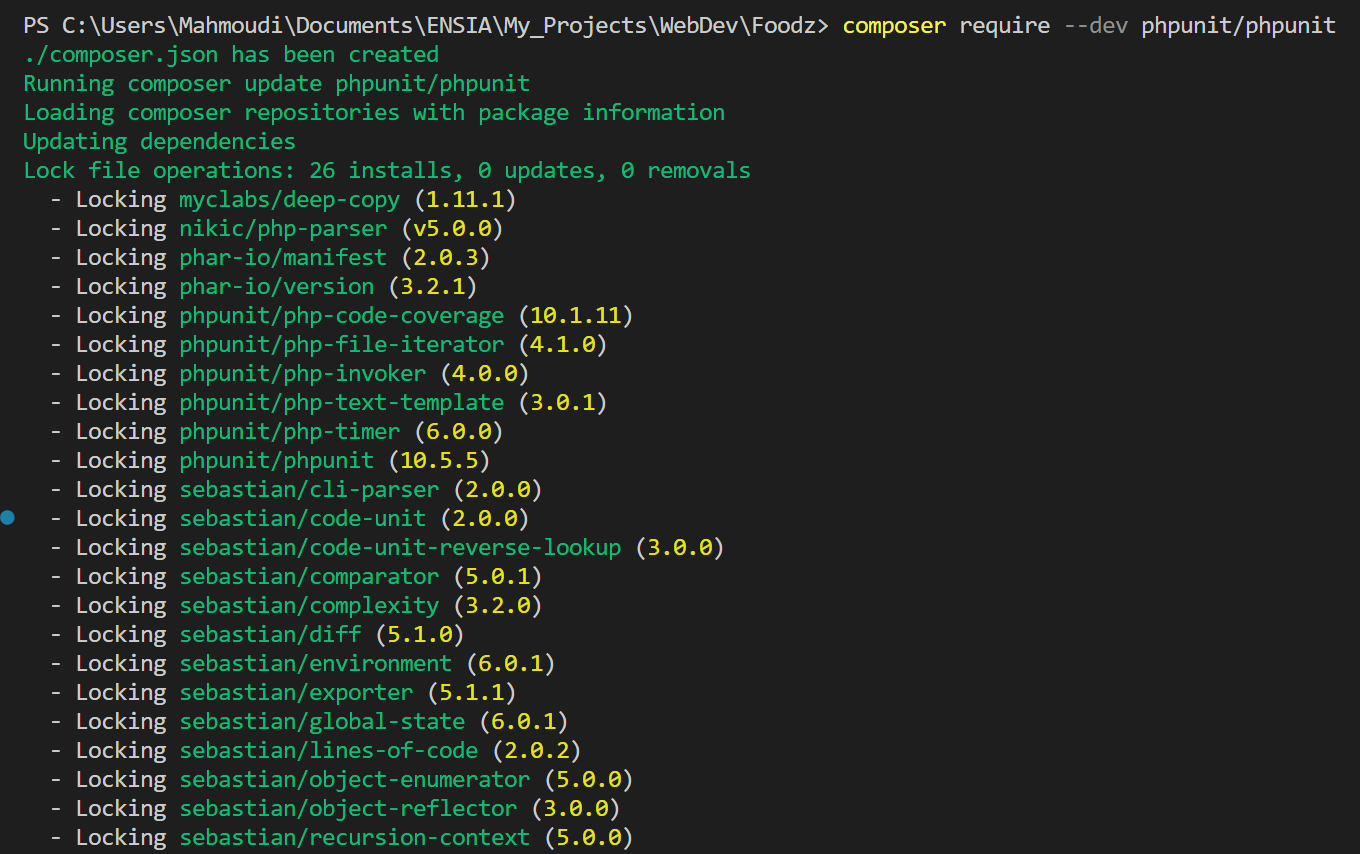The height and width of the screenshot is (854, 1360).
Task: Click version '5.1.0' of sebastian/diff
Action: [x=419, y=634]
